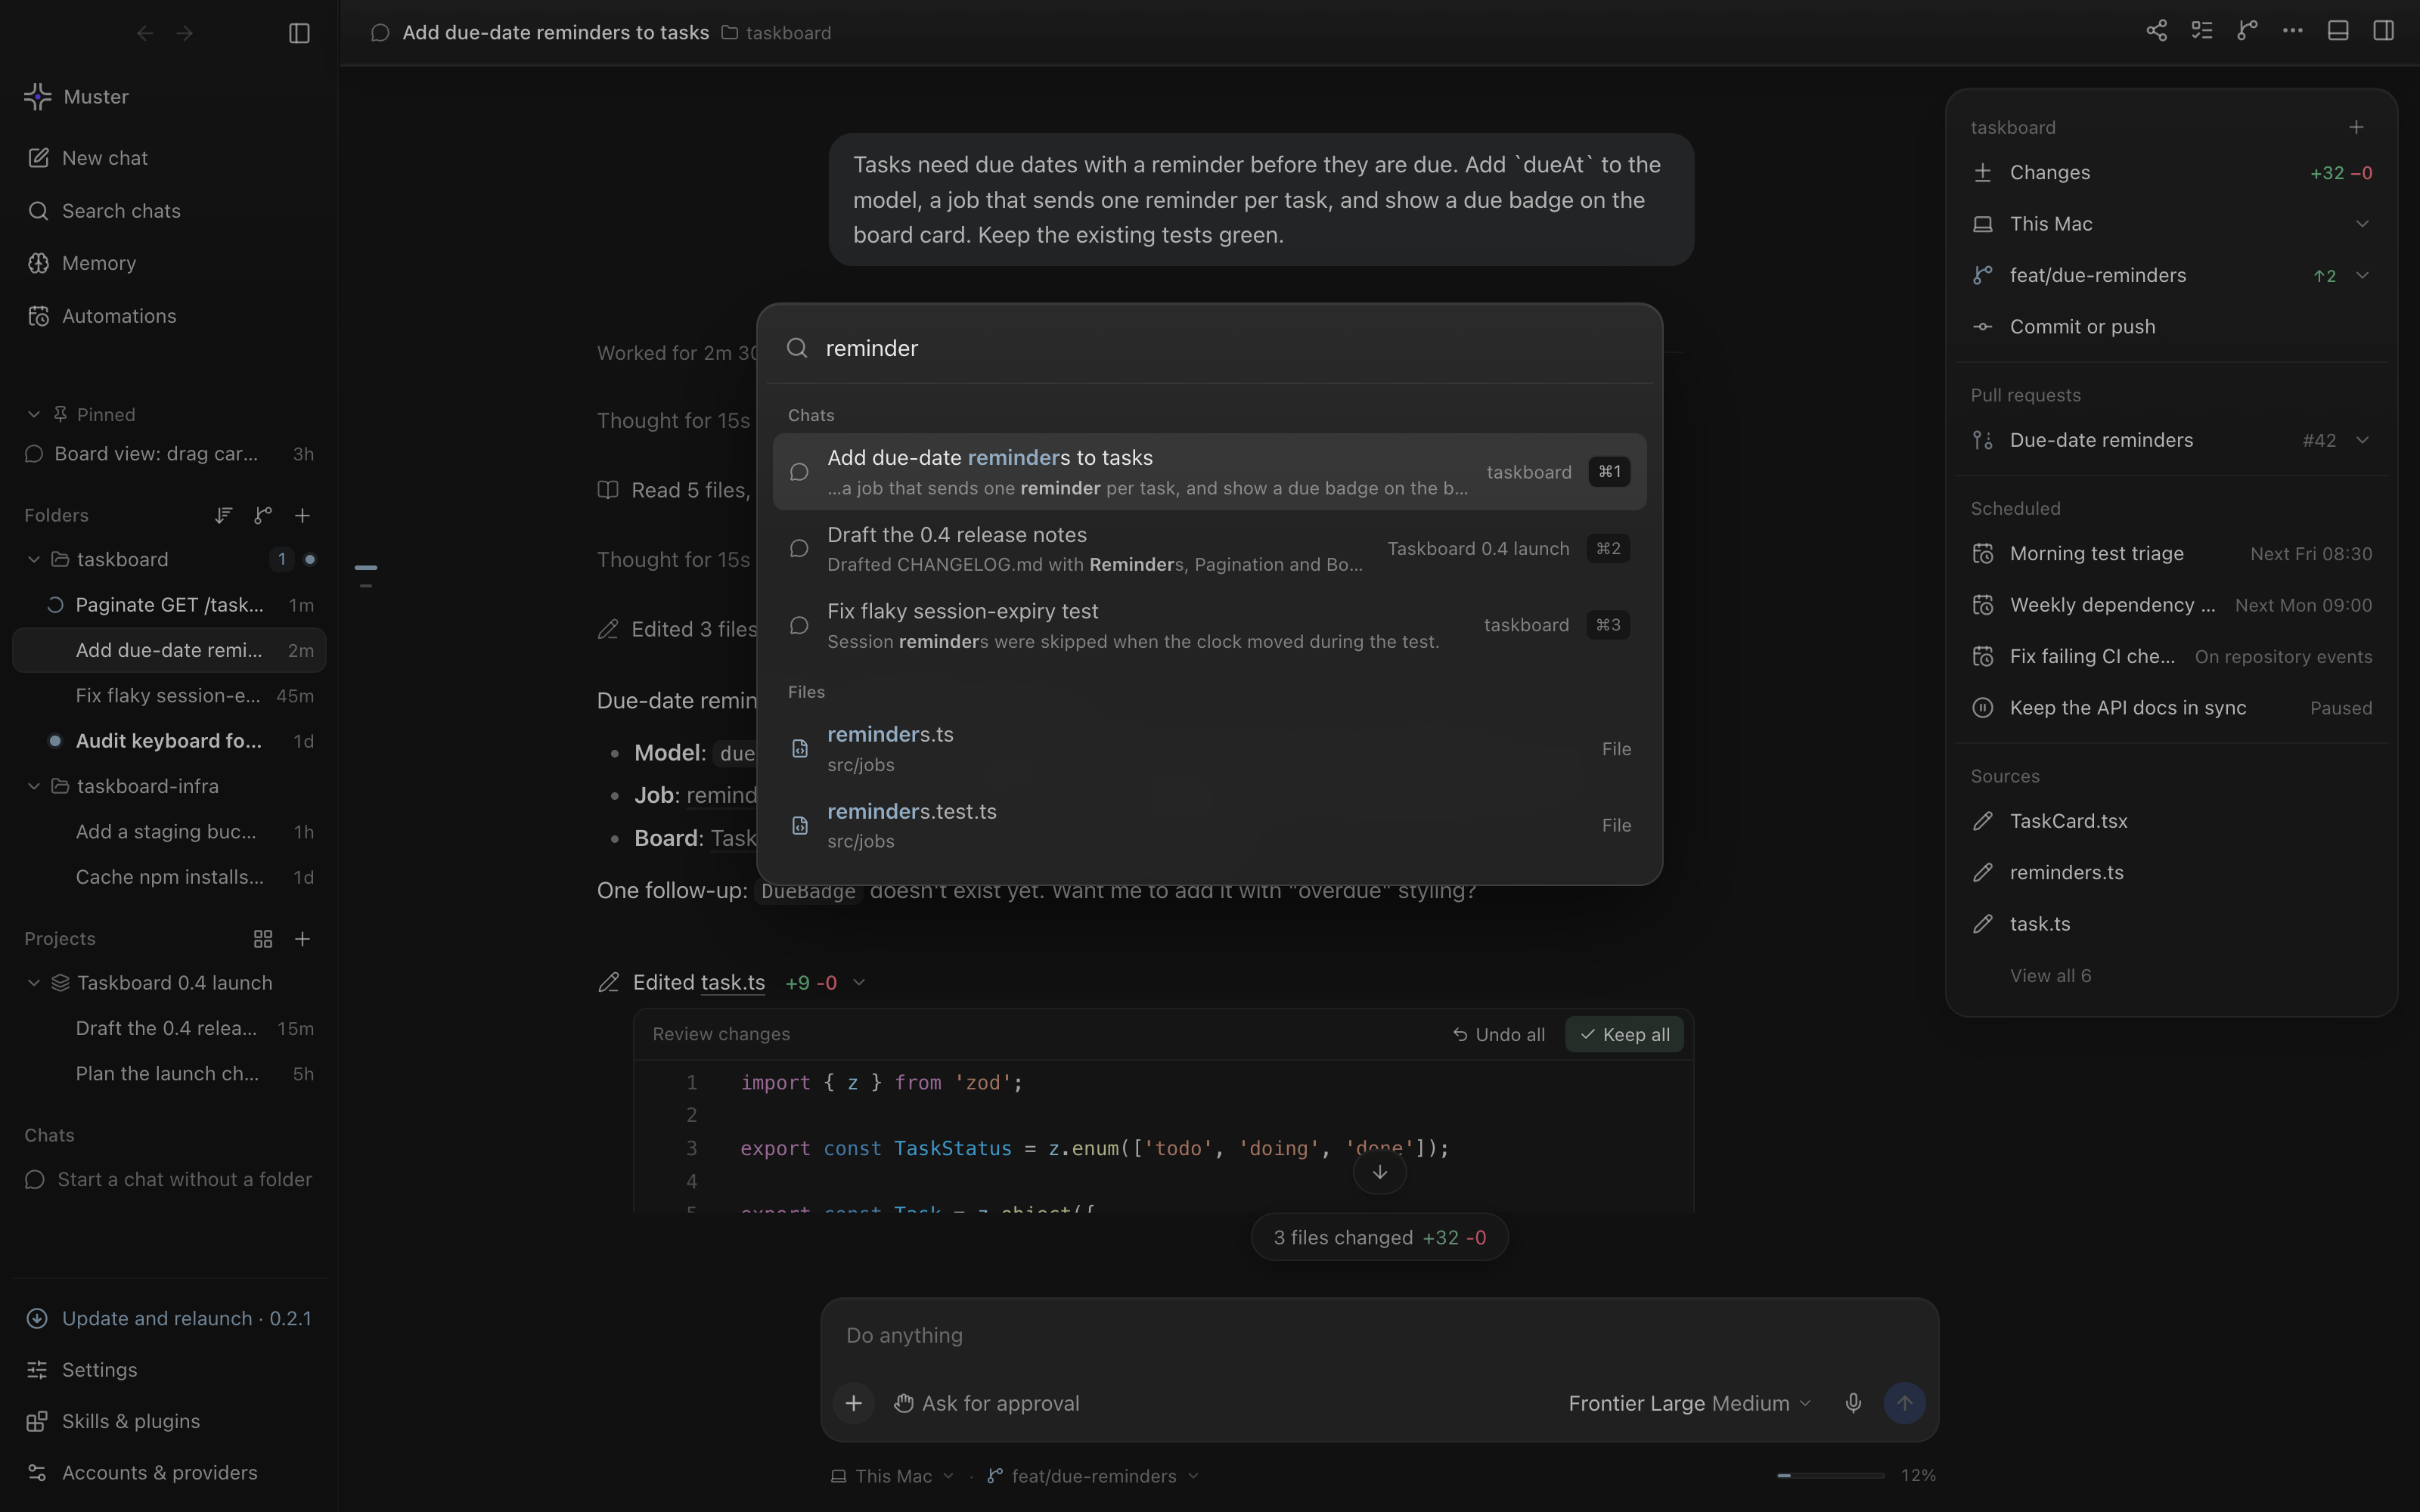Image resolution: width=2420 pixels, height=1512 pixels.
Task: Click the Undo all button
Action: pyautogui.click(x=1498, y=1034)
